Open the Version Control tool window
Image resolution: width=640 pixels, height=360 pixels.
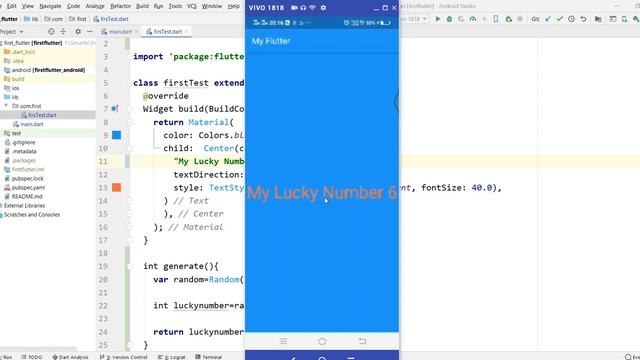tap(124, 357)
